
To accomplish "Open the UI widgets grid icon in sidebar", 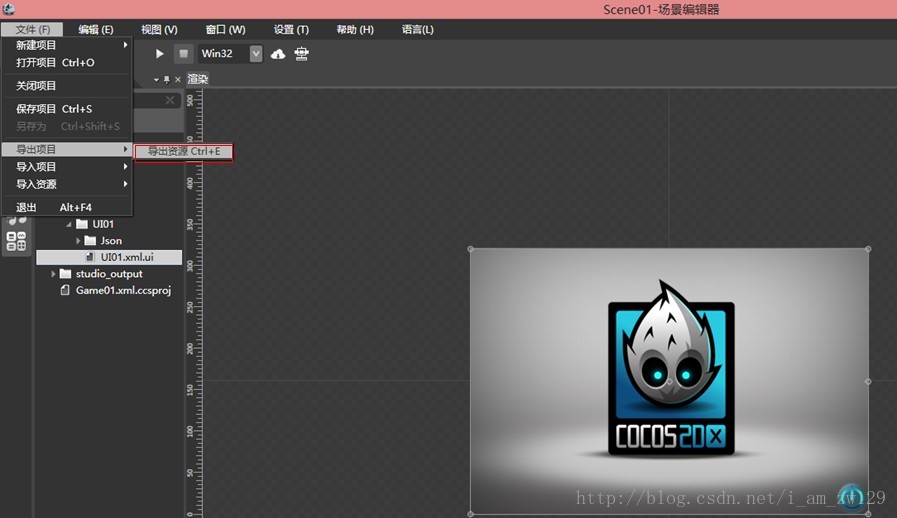I will [16, 241].
